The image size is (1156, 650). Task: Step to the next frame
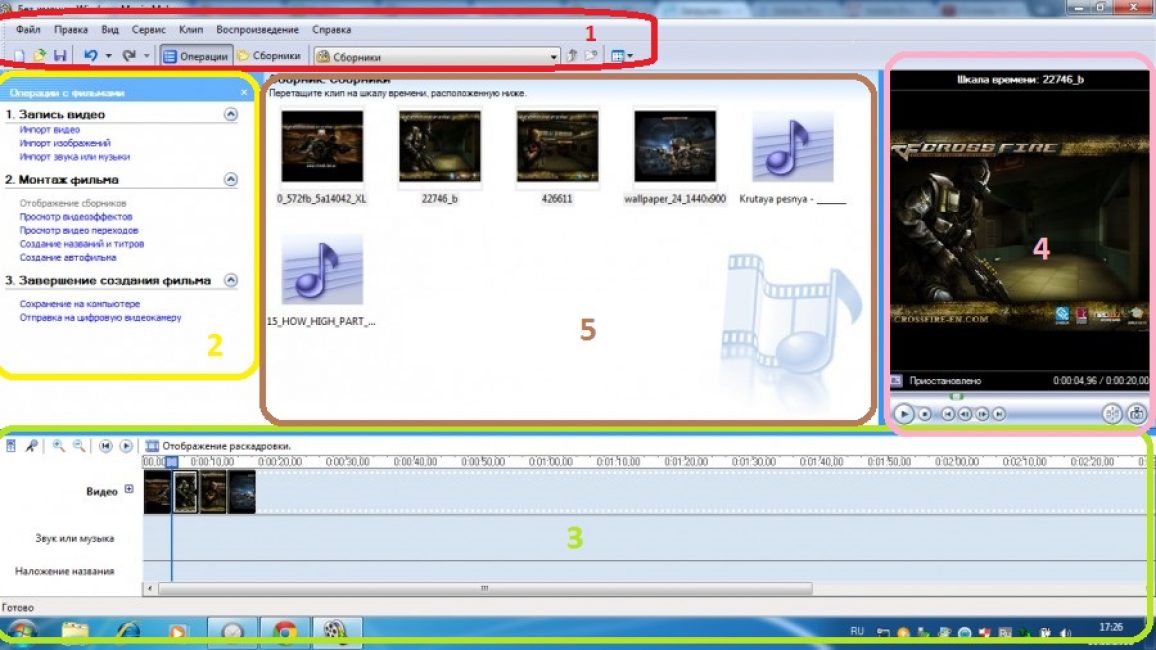pyautogui.click(x=982, y=414)
